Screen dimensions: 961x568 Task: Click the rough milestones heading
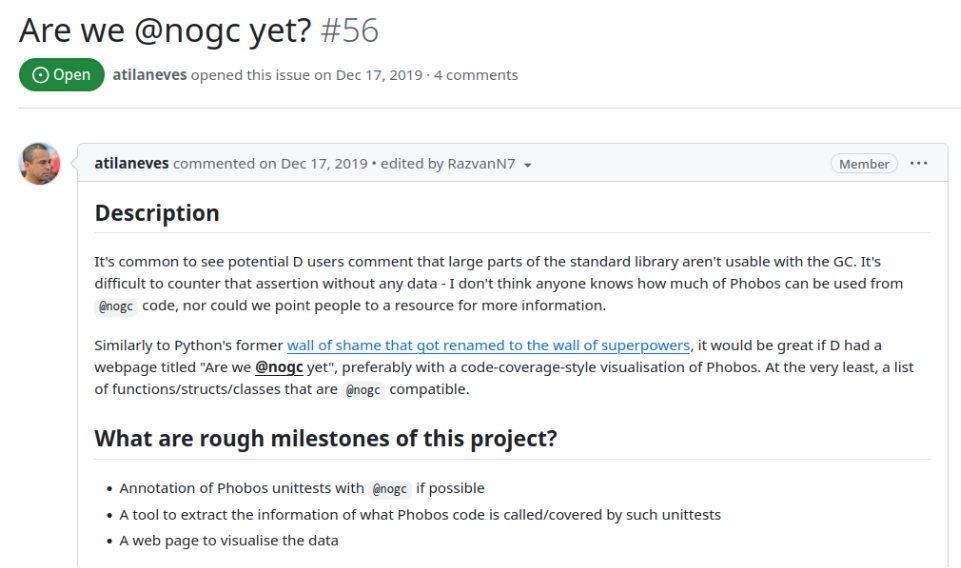(326, 439)
